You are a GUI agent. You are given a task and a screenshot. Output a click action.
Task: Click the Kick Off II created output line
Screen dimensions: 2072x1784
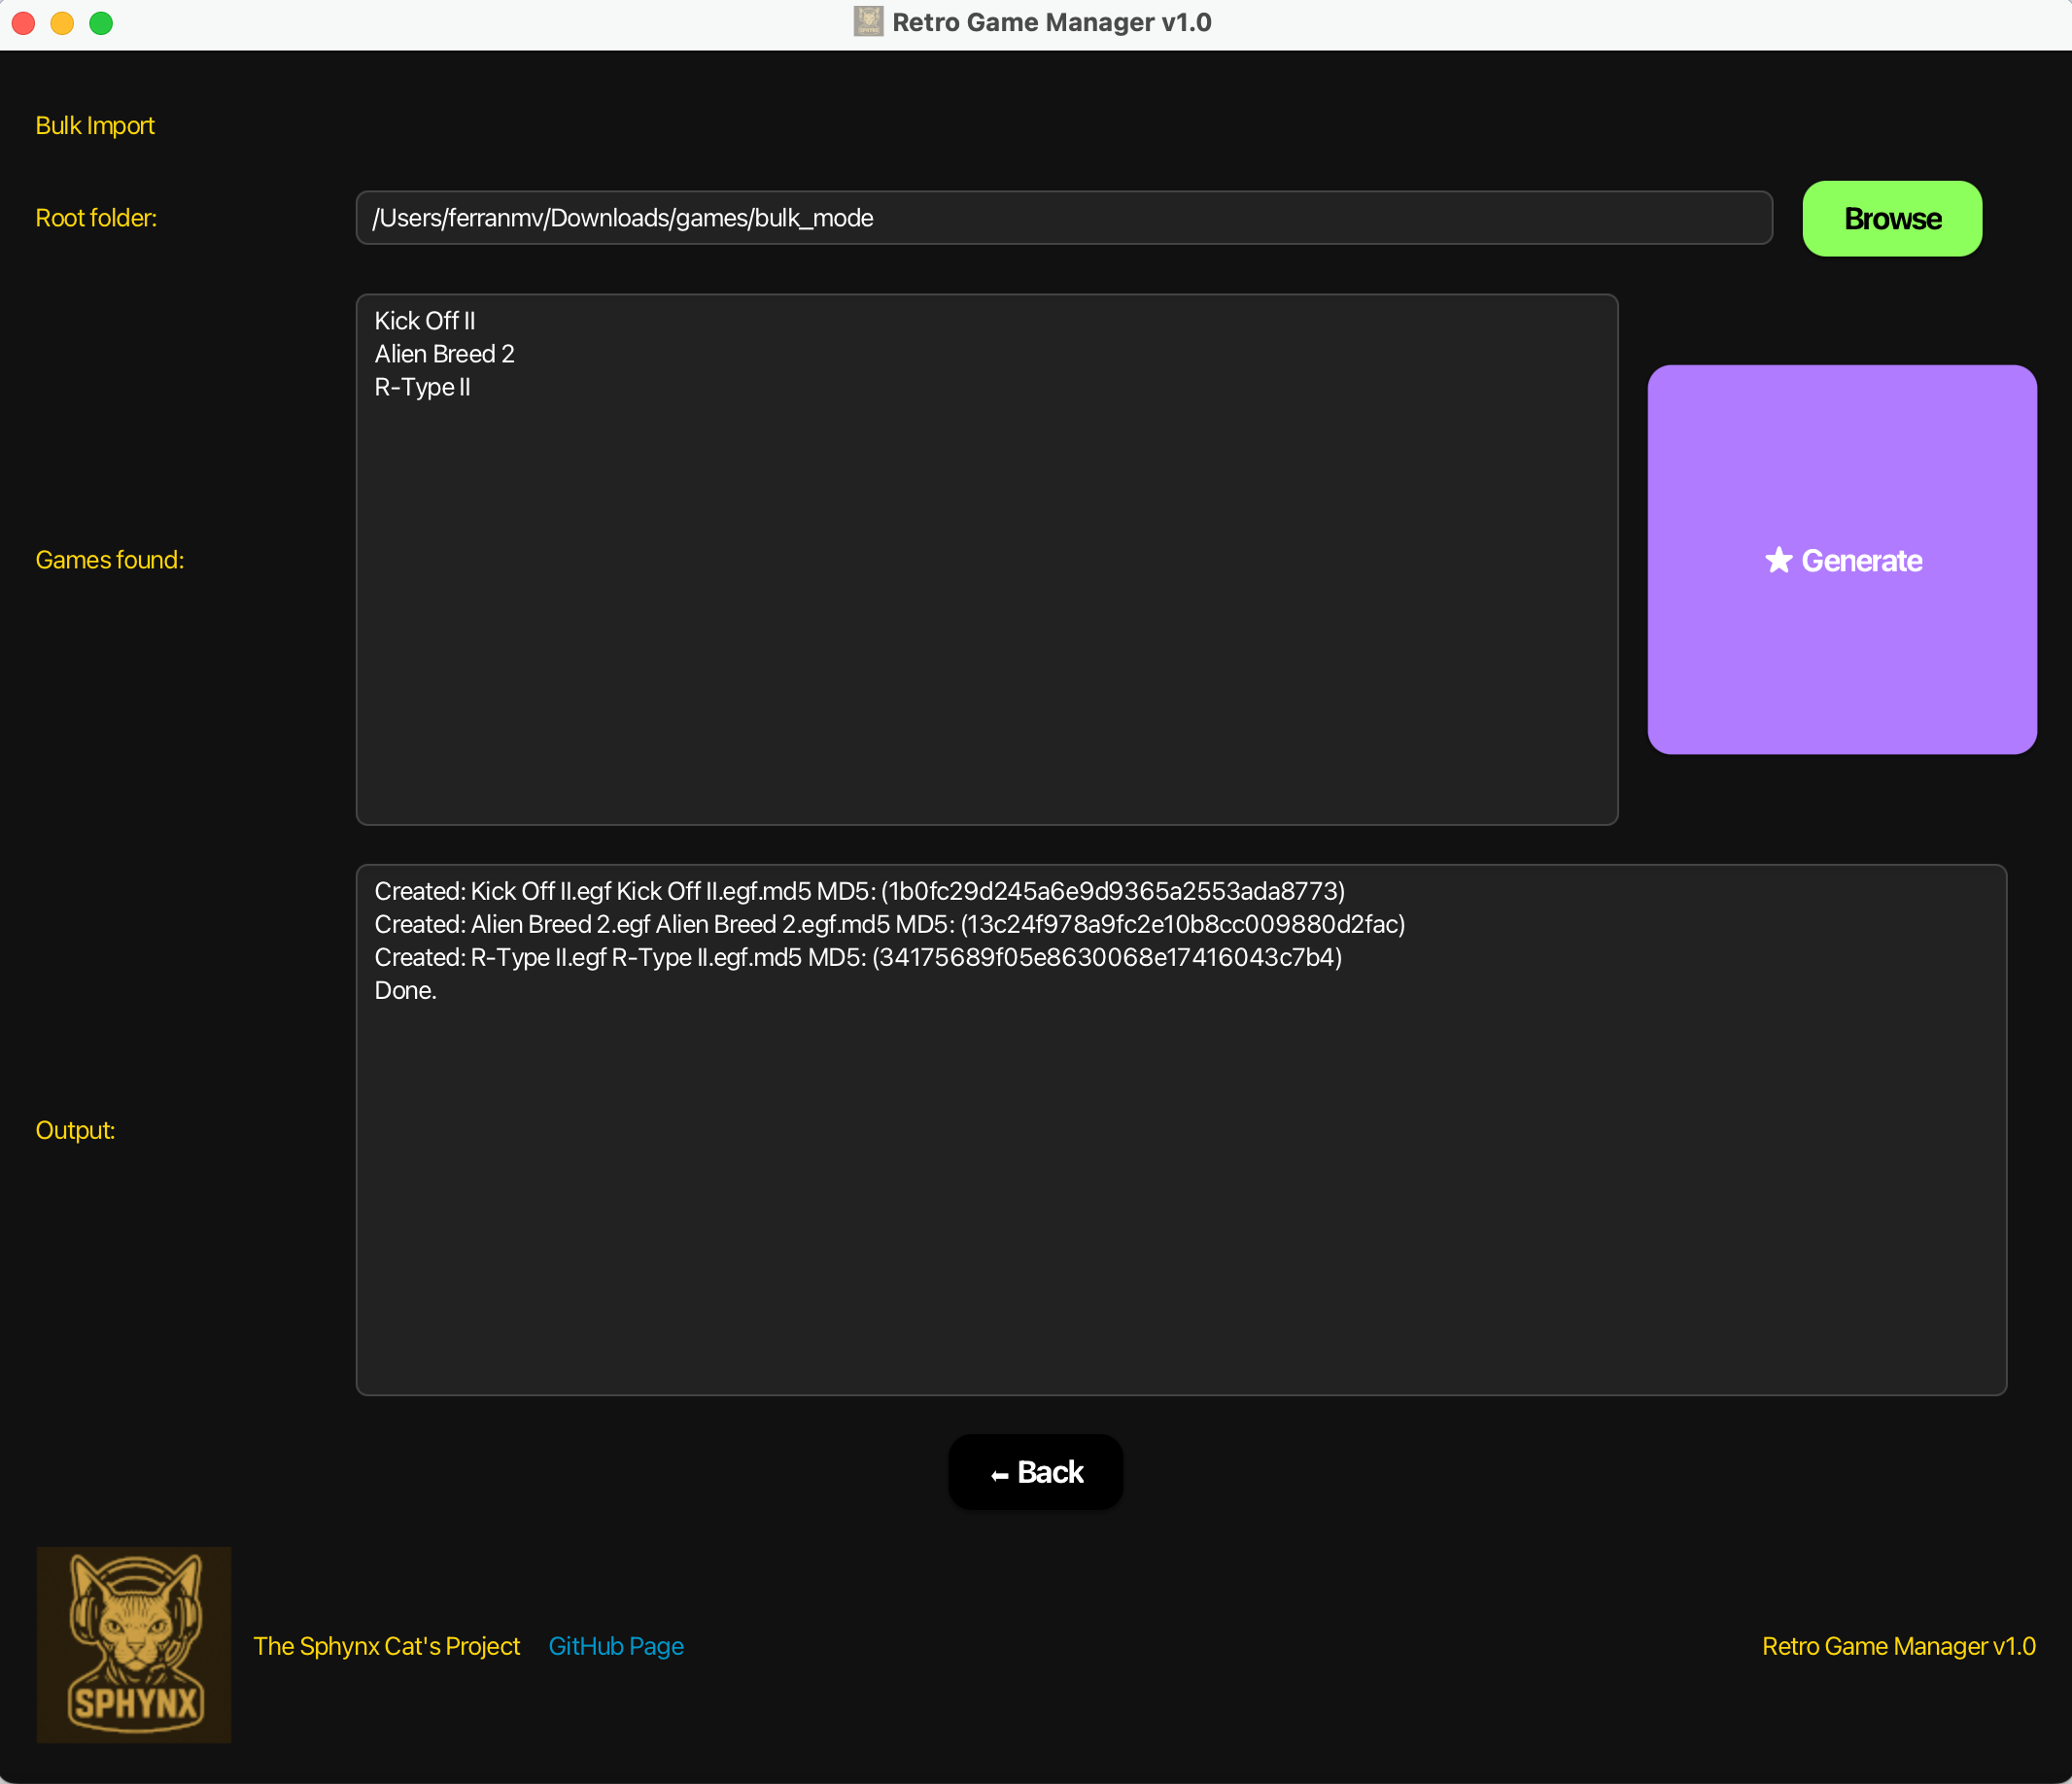pyautogui.click(x=859, y=891)
